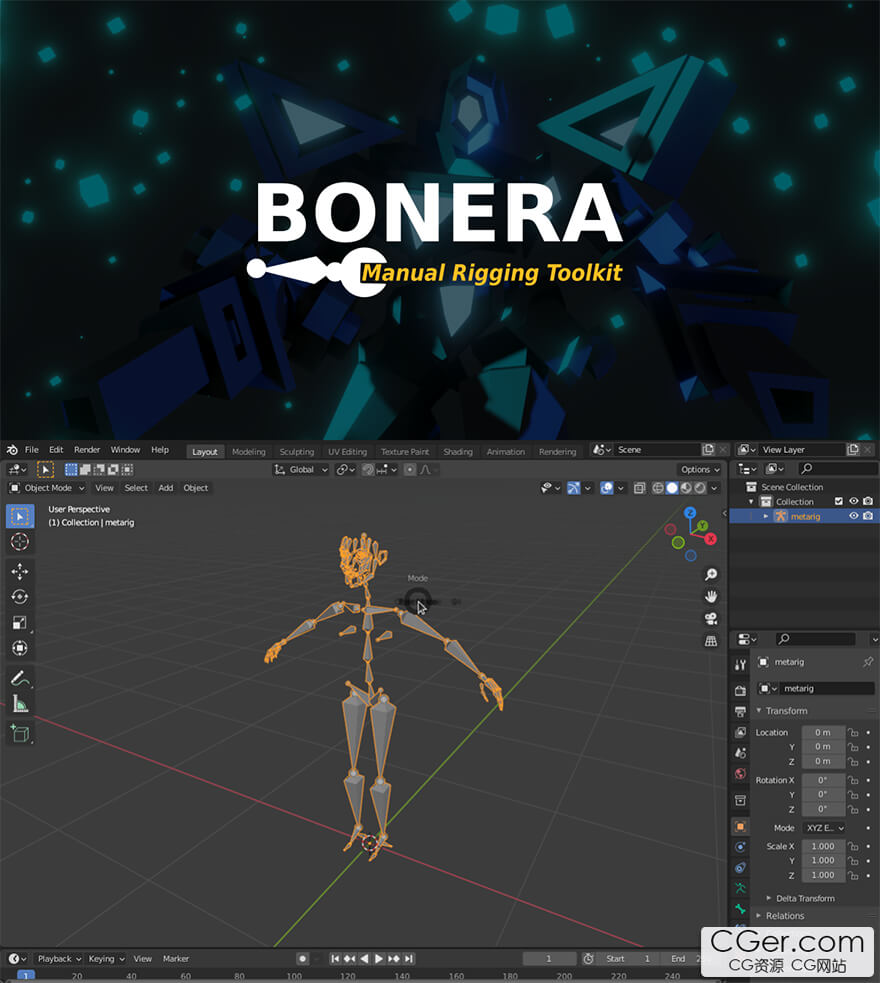This screenshot has width=880, height=983.
Task: Click the Blender logo menu icon
Action: click(x=12, y=449)
